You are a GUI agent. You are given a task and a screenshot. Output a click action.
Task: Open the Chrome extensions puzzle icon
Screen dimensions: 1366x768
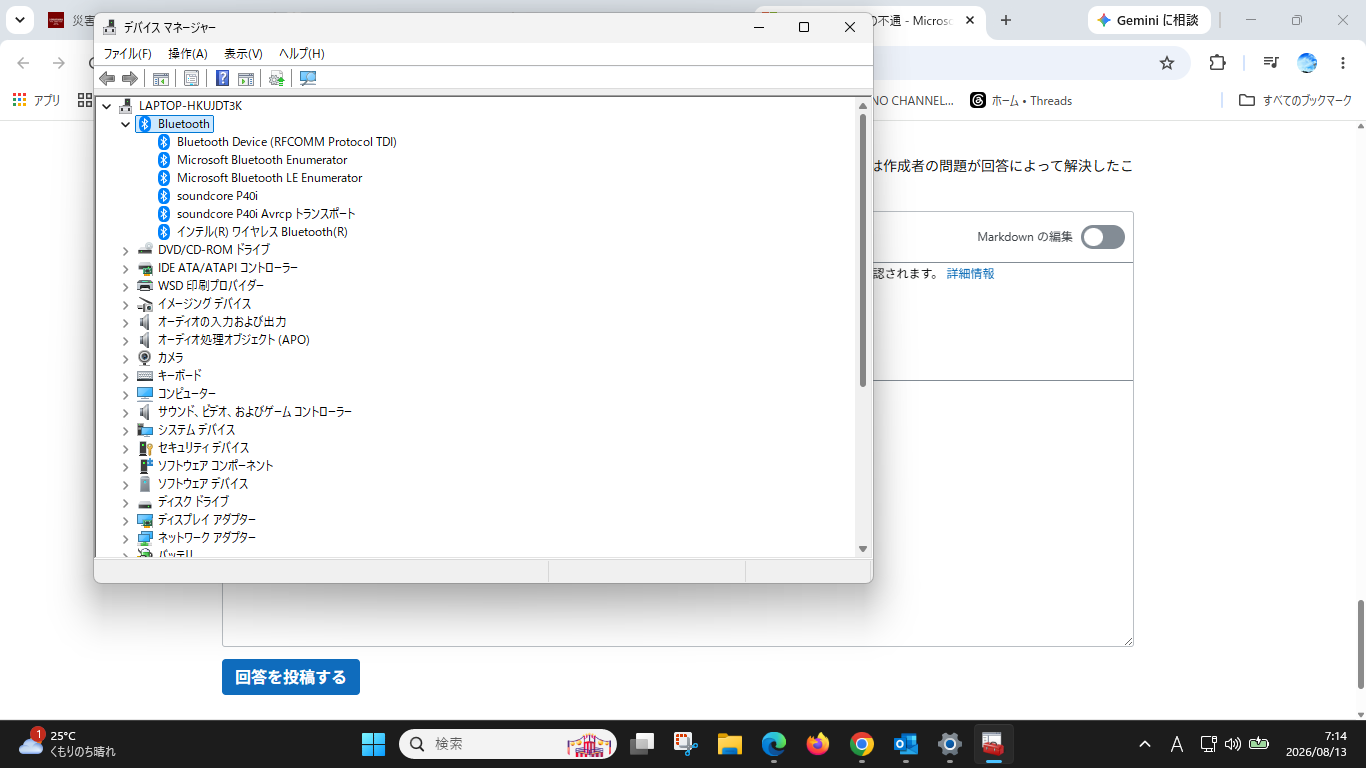(1217, 63)
